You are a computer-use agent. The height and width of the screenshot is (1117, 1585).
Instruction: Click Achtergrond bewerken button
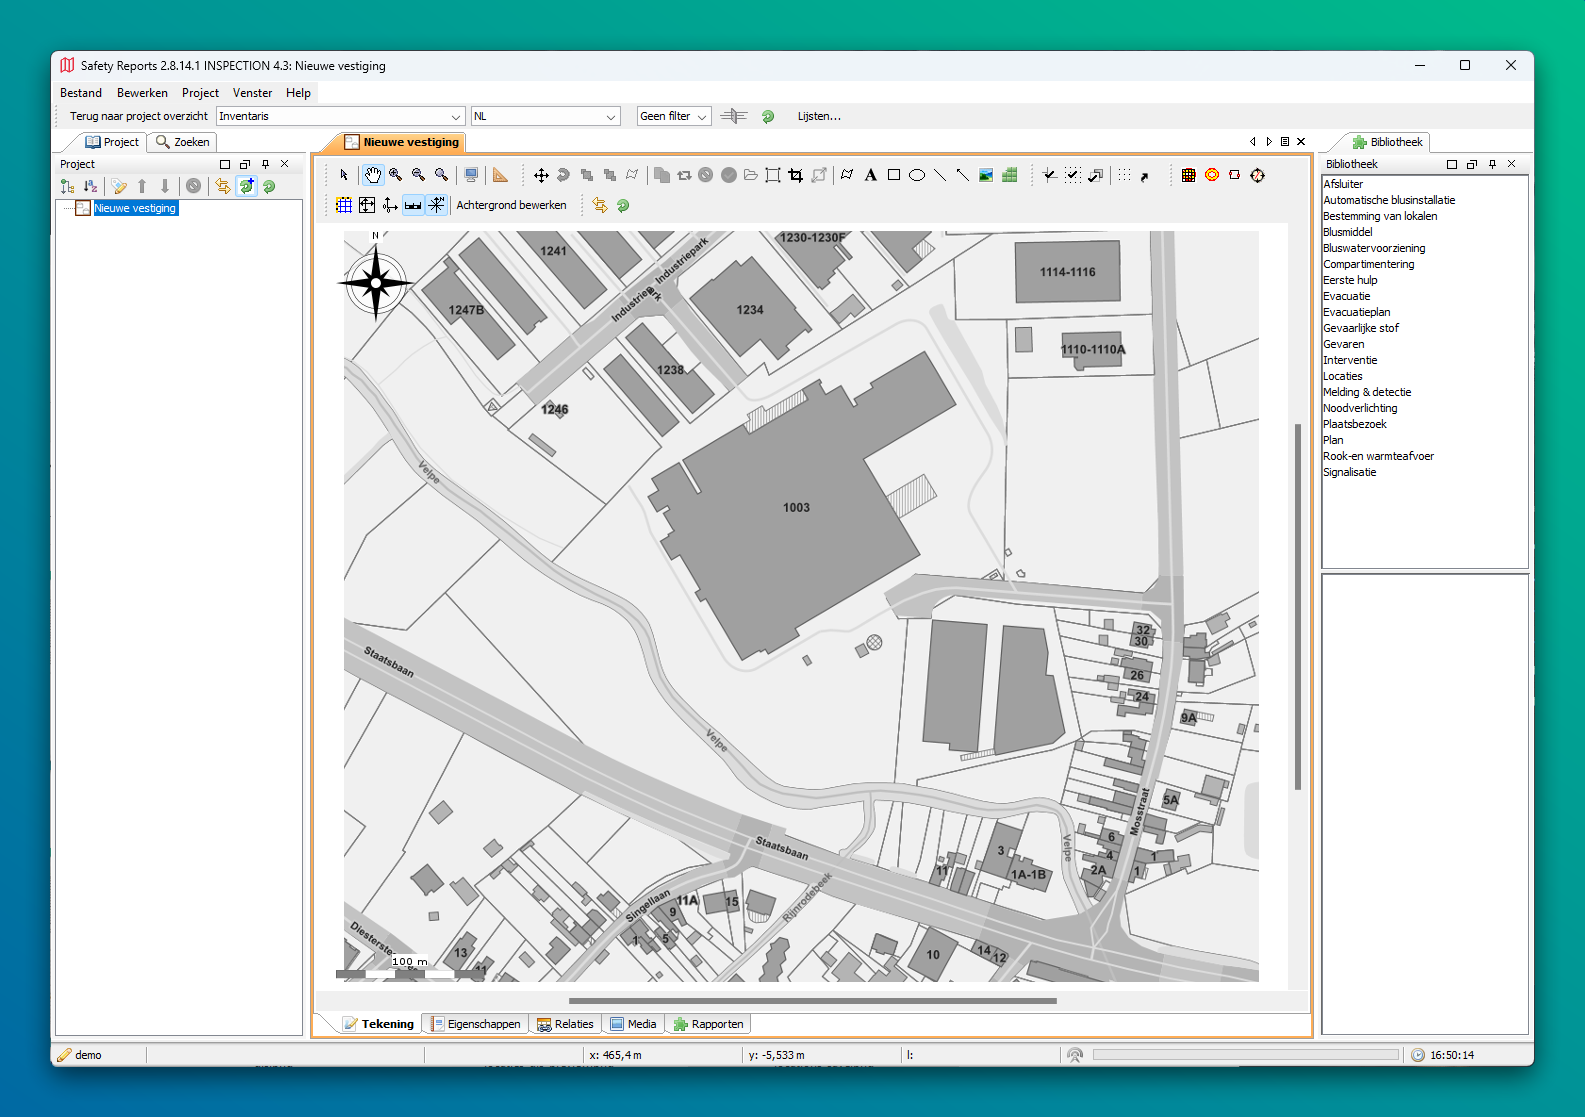coord(511,205)
